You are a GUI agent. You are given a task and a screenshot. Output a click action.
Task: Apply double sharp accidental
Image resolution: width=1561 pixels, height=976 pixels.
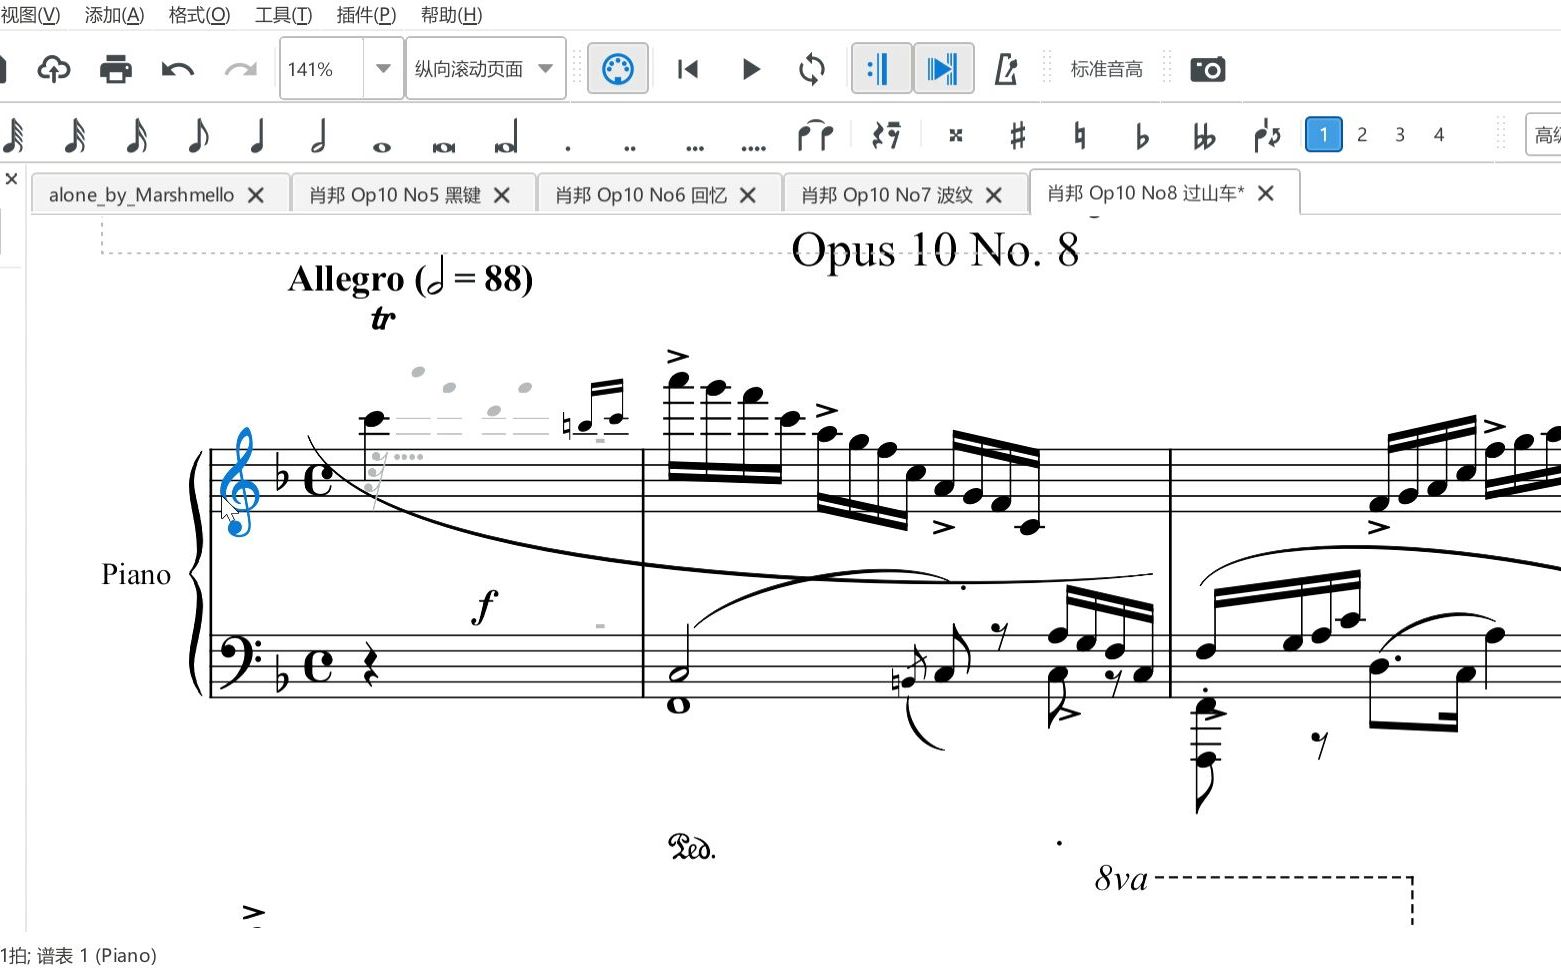coord(956,135)
